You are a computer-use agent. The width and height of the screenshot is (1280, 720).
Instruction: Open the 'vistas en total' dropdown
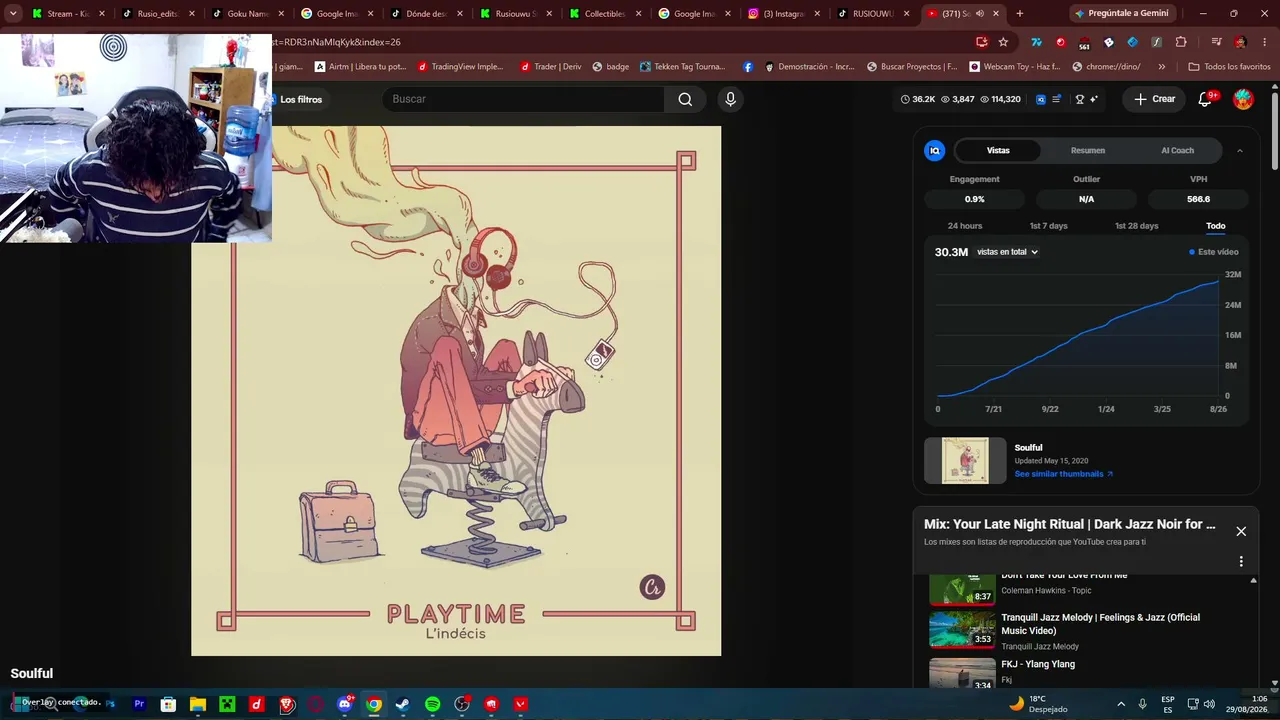point(1007,252)
